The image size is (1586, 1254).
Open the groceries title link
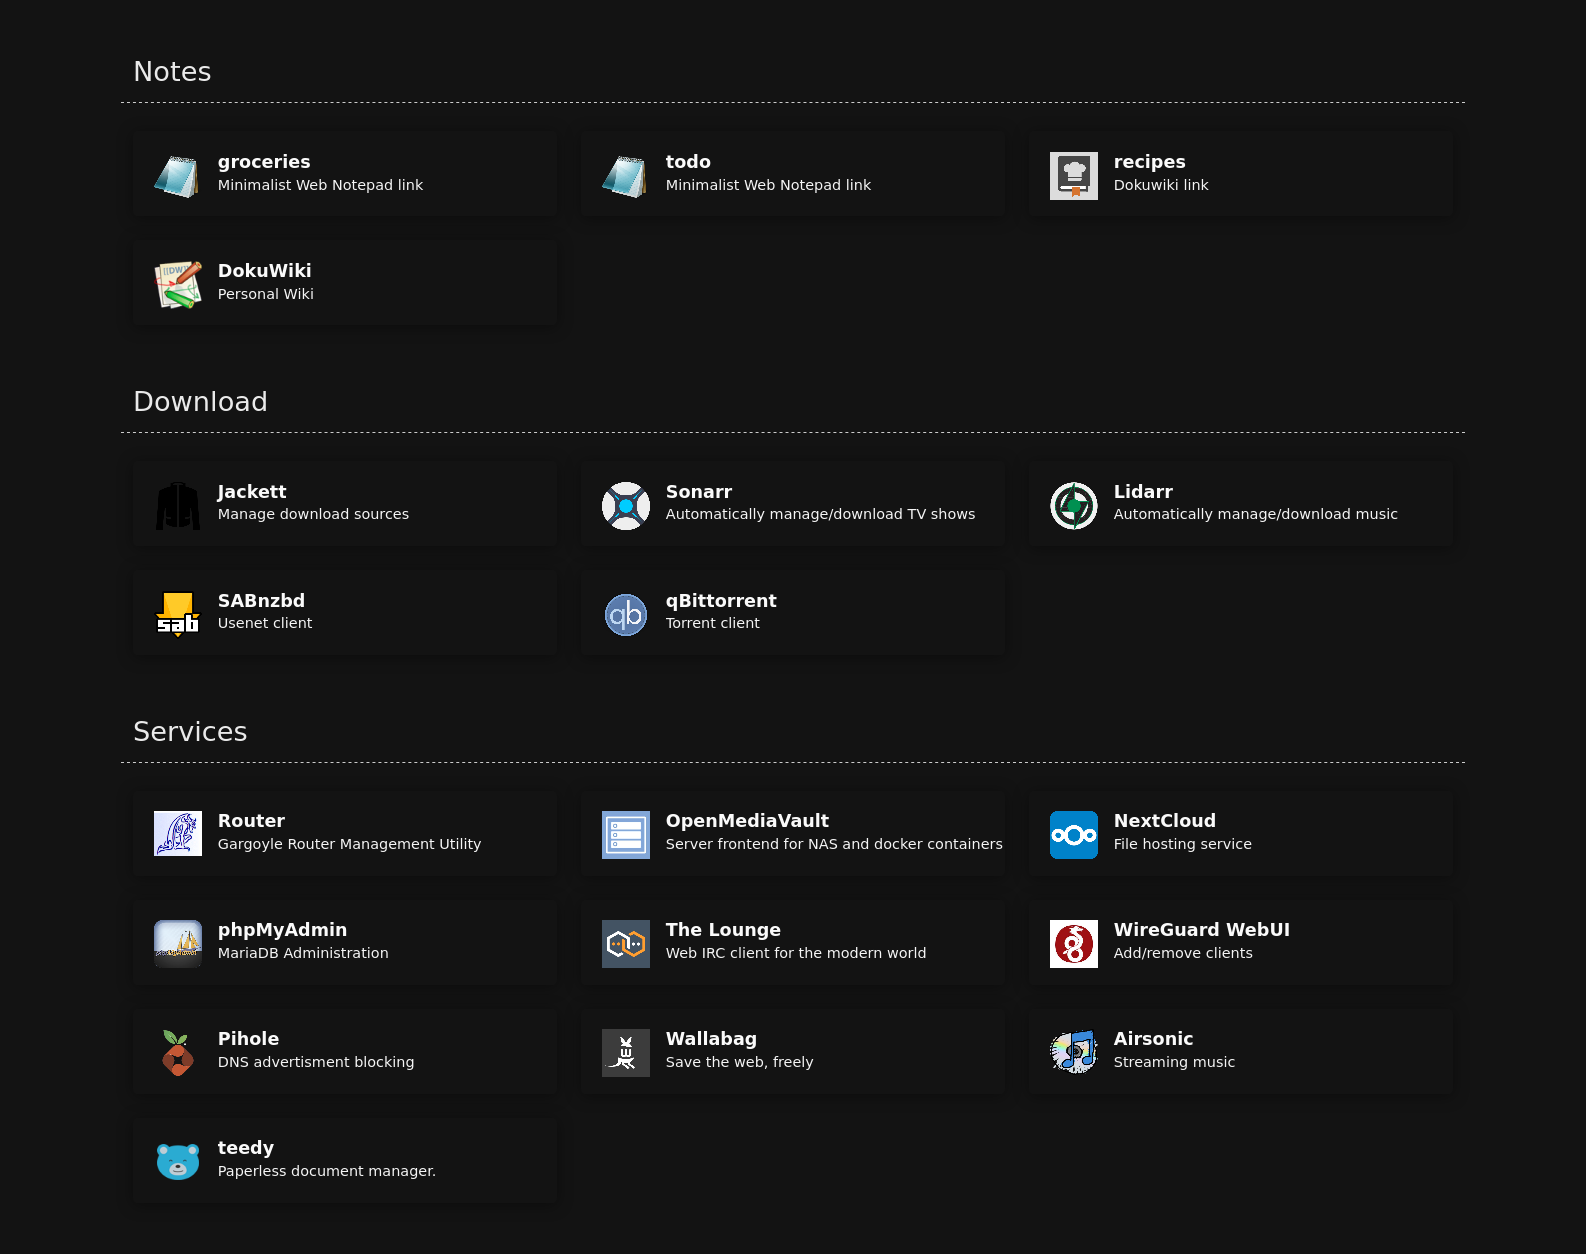pyautogui.click(x=264, y=162)
